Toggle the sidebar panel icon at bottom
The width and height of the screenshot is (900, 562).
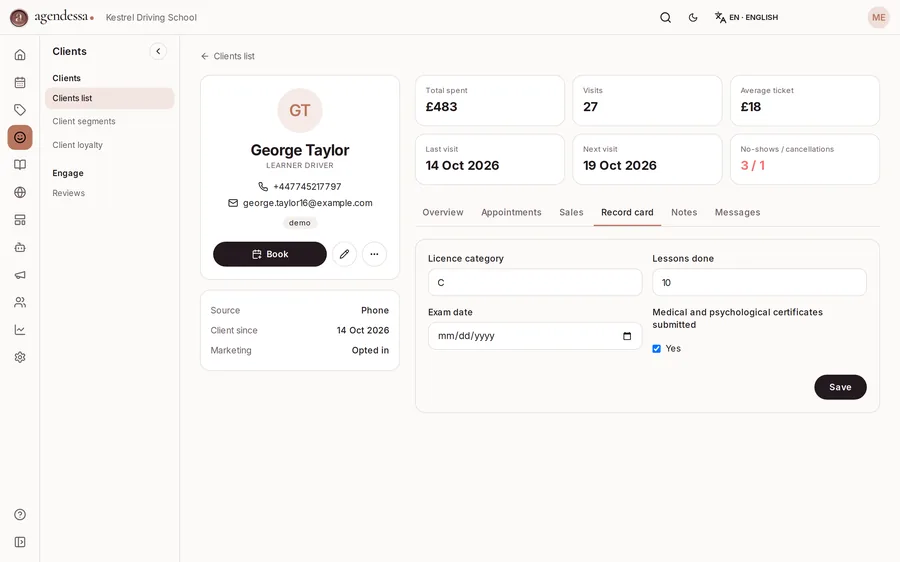click(x=20, y=542)
